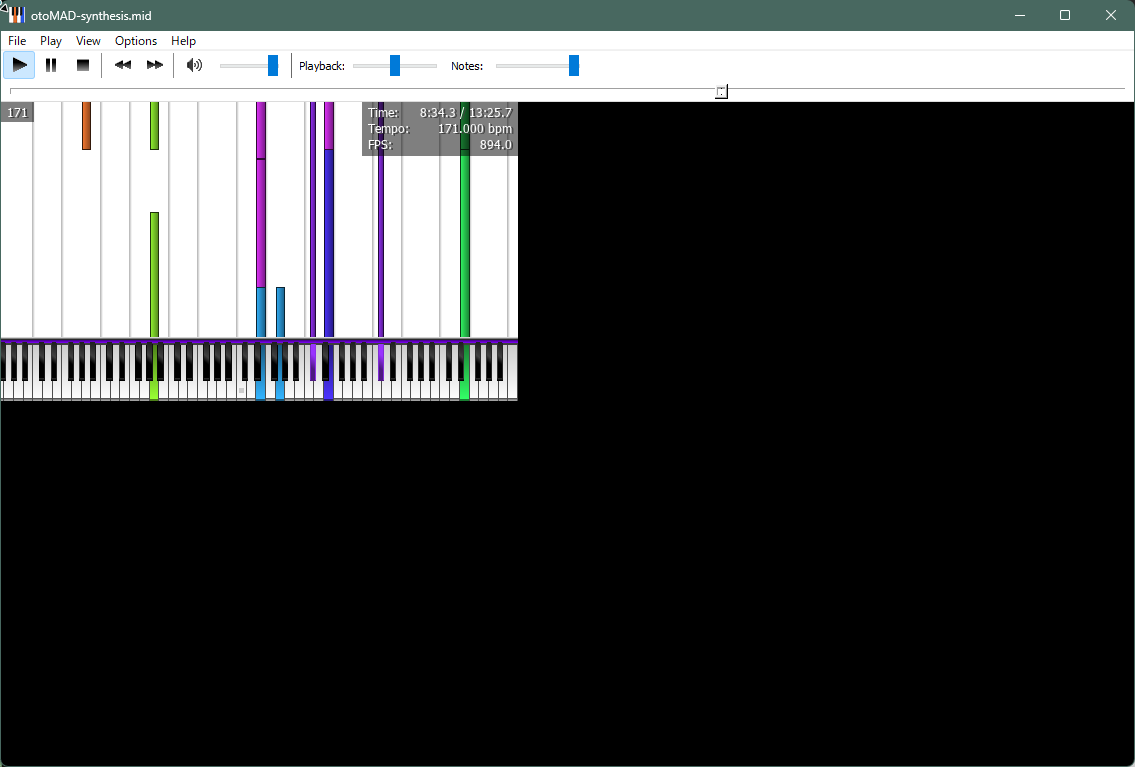This screenshot has height=767, width=1135.
Task: Open the Options menu
Action: [136, 41]
